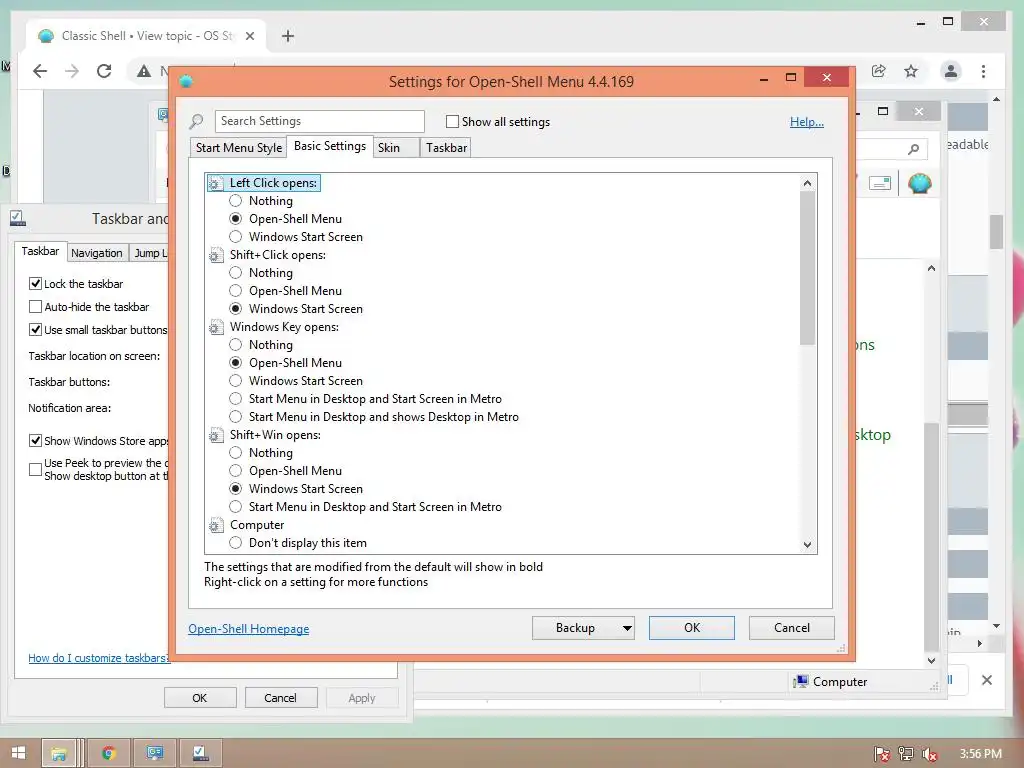Viewport: 1024px width, 768px height.
Task: Click OK in Open-Shell settings
Action: coord(692,628)
